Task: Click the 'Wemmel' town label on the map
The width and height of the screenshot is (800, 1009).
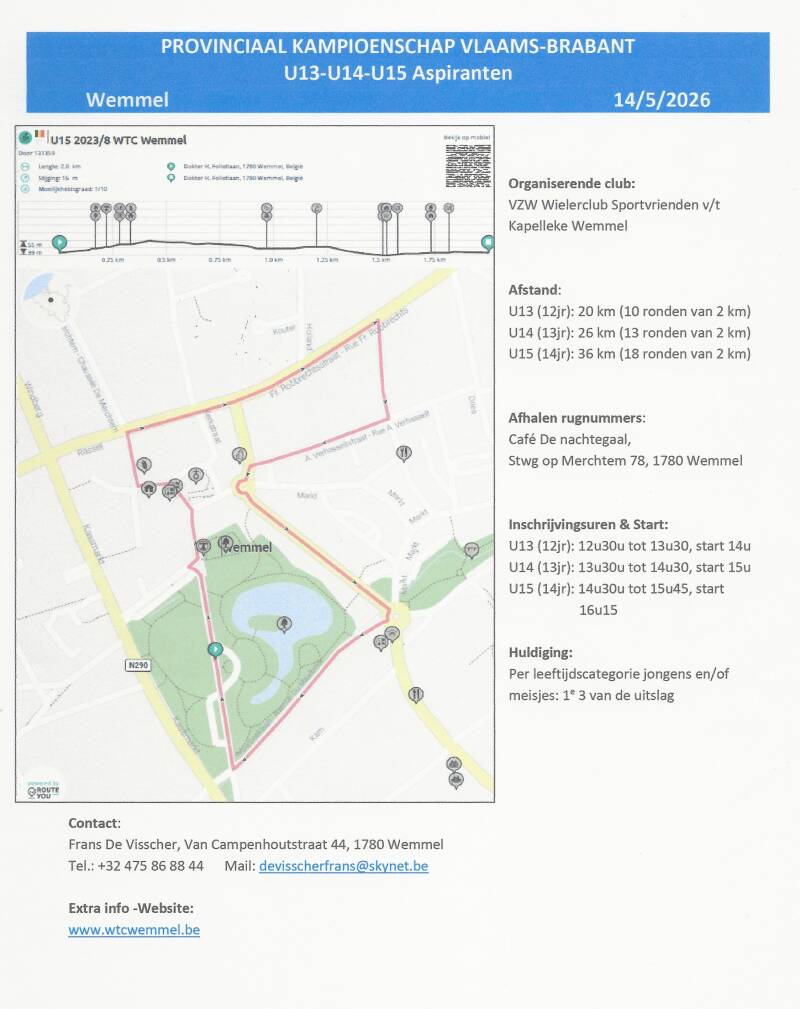Action: coord(248,548)
